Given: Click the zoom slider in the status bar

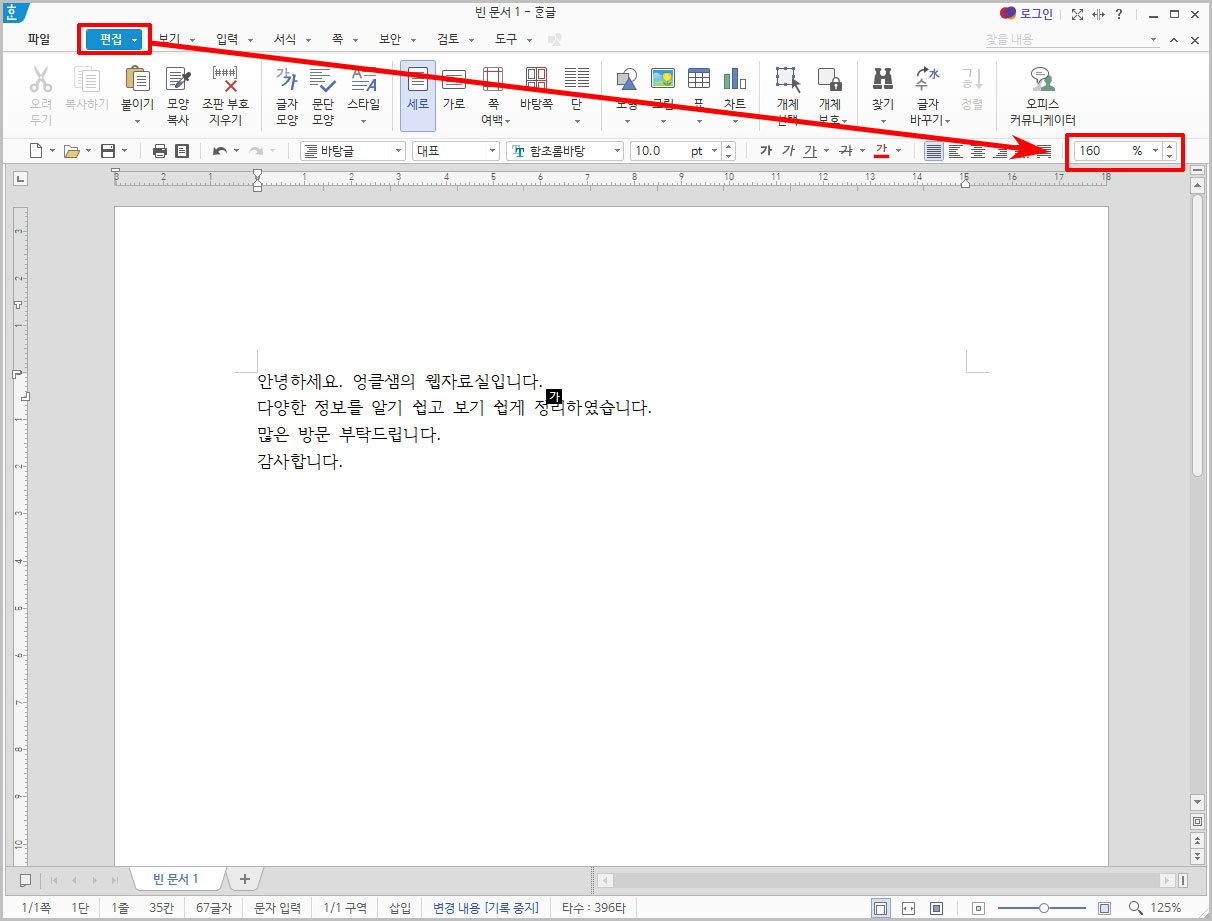Looking at the screenshot, I should [1044, 908].
